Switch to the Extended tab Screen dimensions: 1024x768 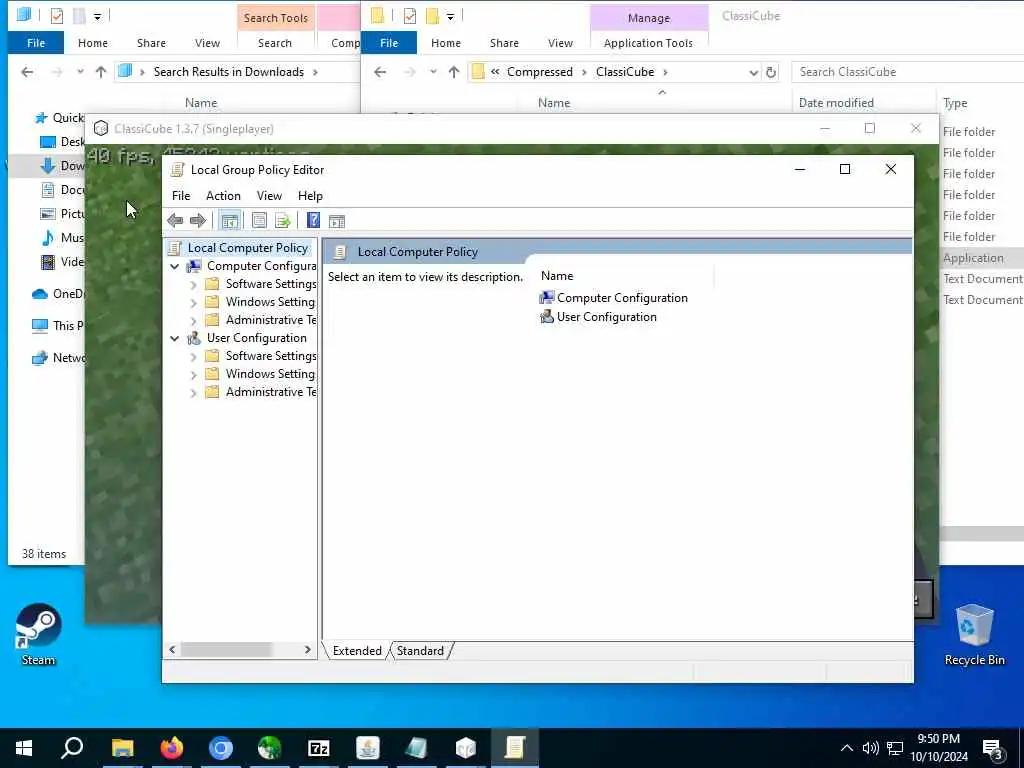(x=357, y=650)
